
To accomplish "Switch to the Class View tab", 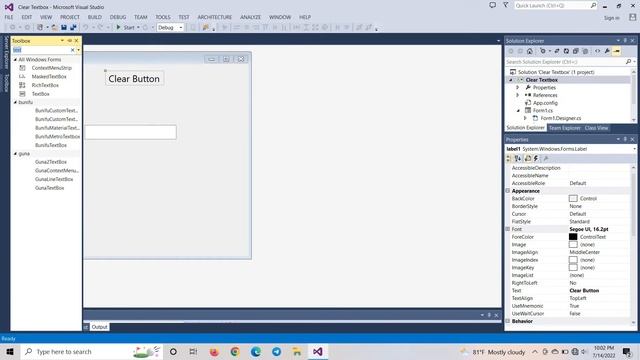I will [596, 128].
